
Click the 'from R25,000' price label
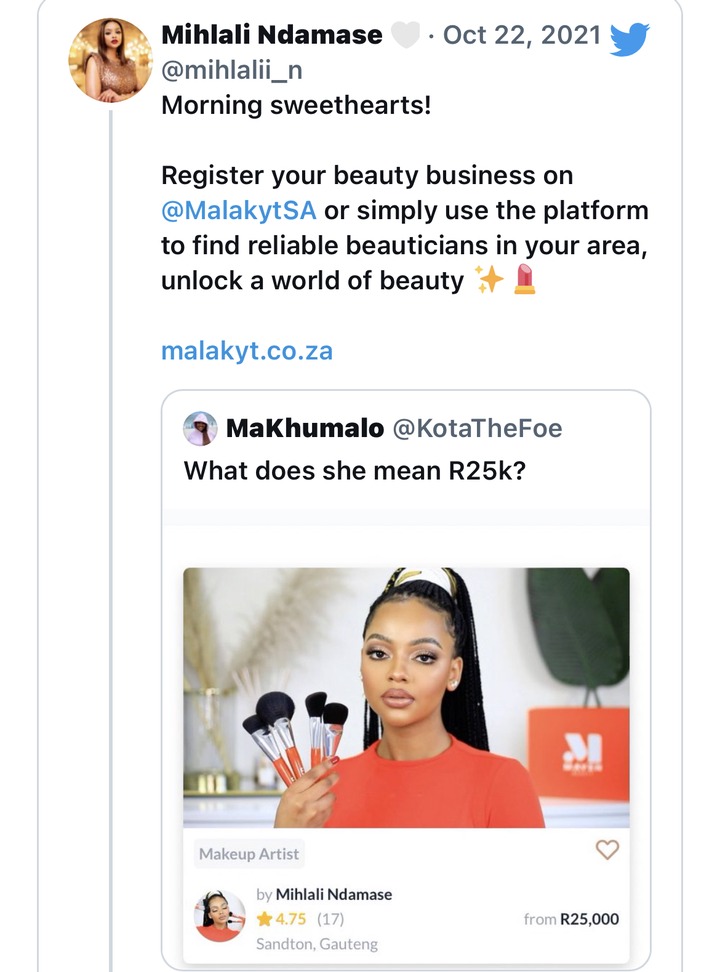tap(571, 919)
